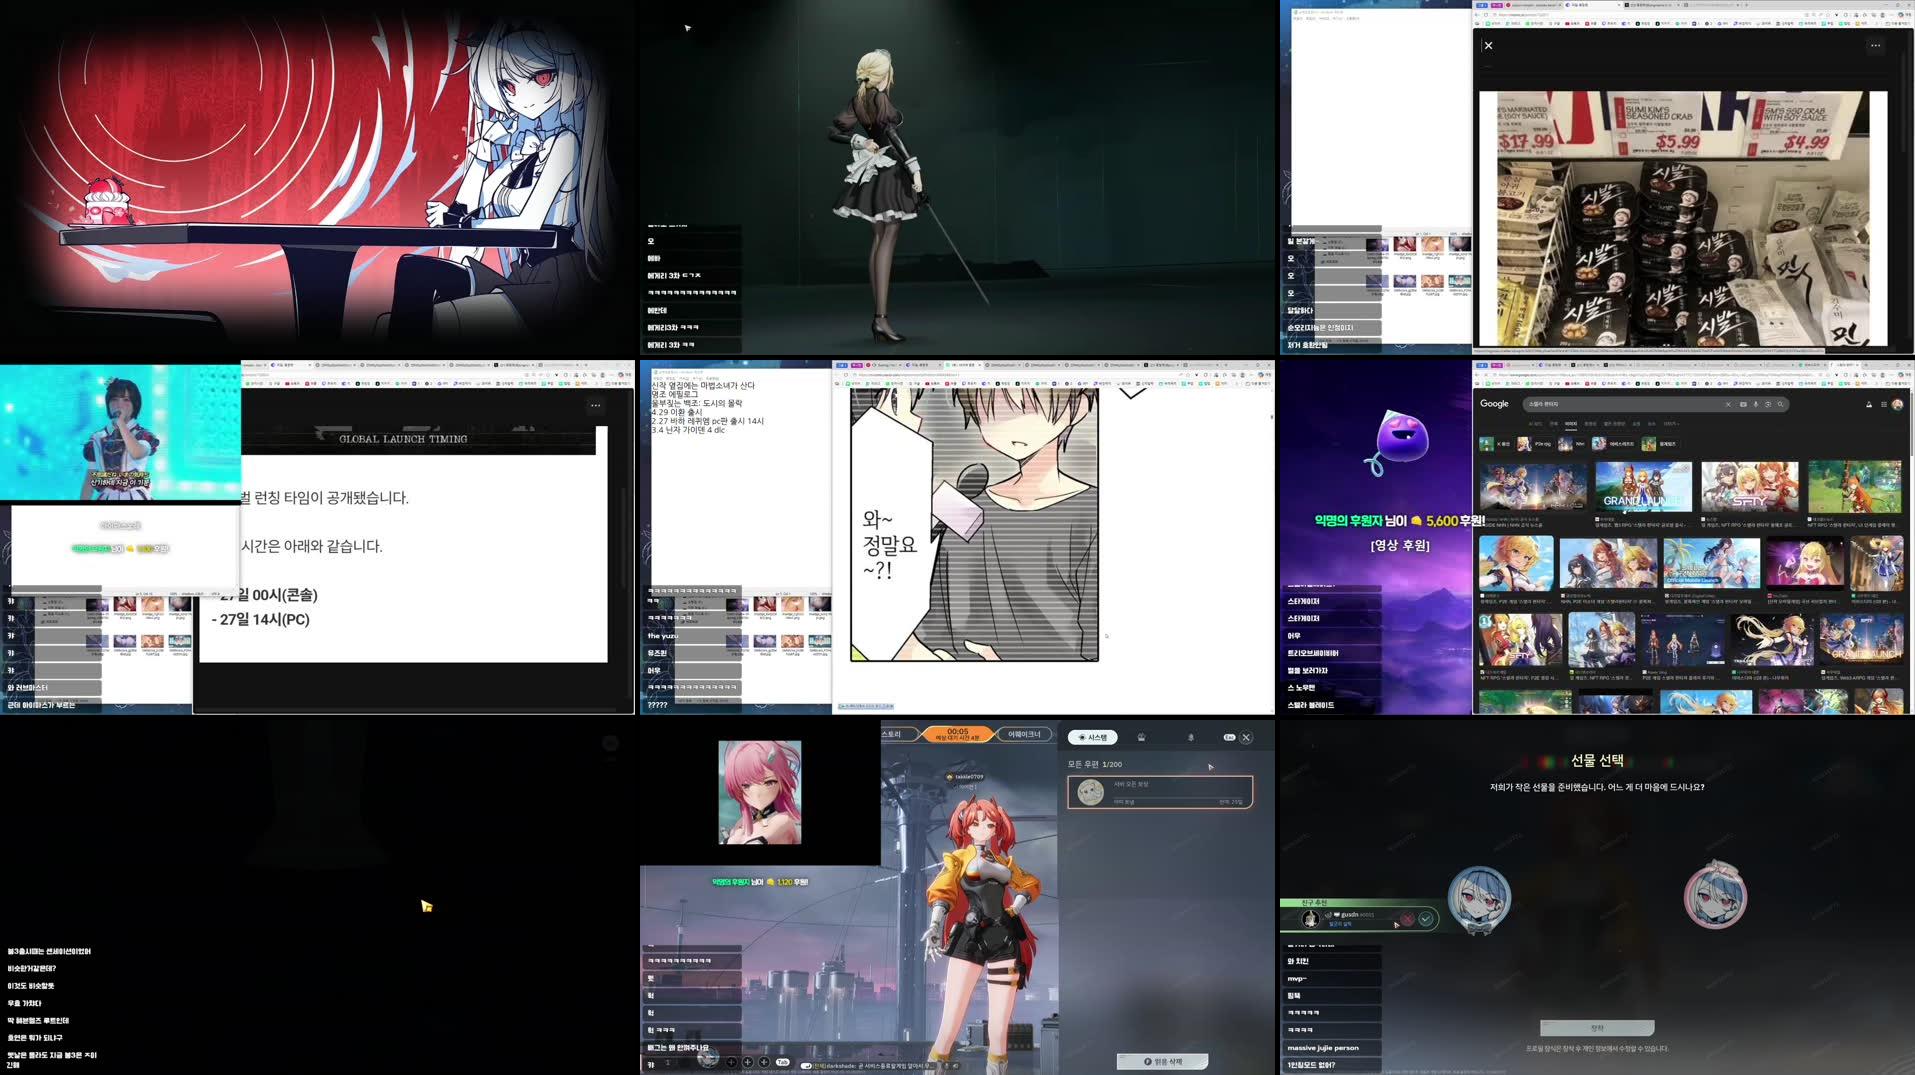Click the remaining-time progress bar on the server mail
The height and width of the screenshot is (1075, 1915).
click(x=1179, y=798)
